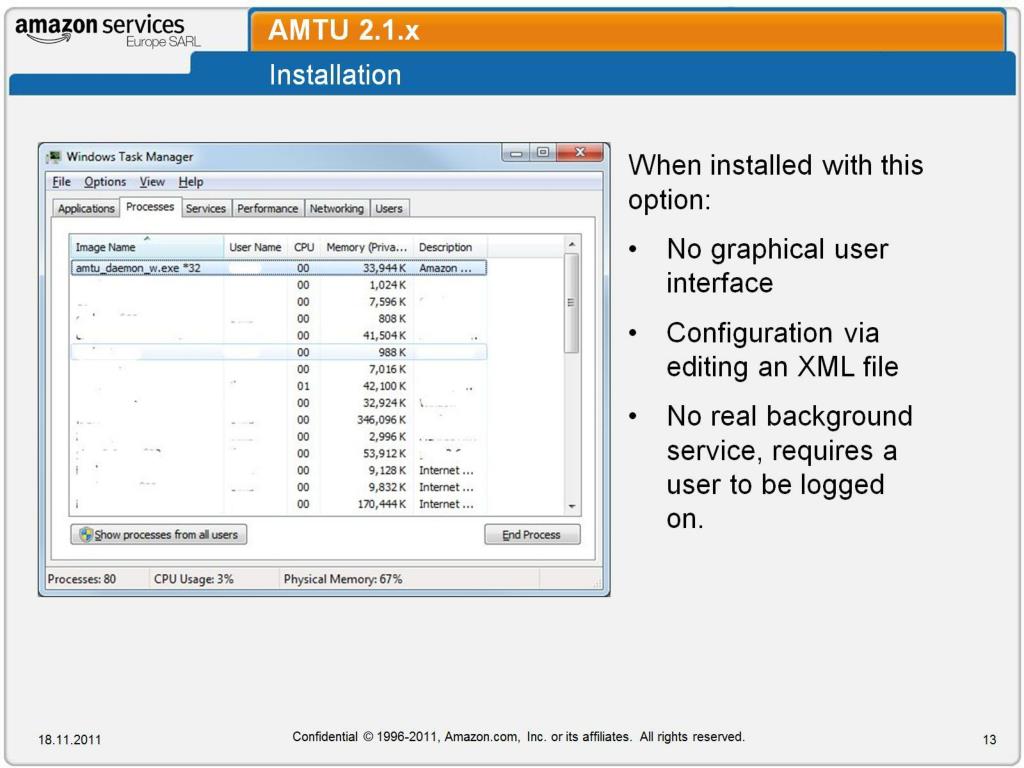Go to the Networking tab

click(336, 208)
